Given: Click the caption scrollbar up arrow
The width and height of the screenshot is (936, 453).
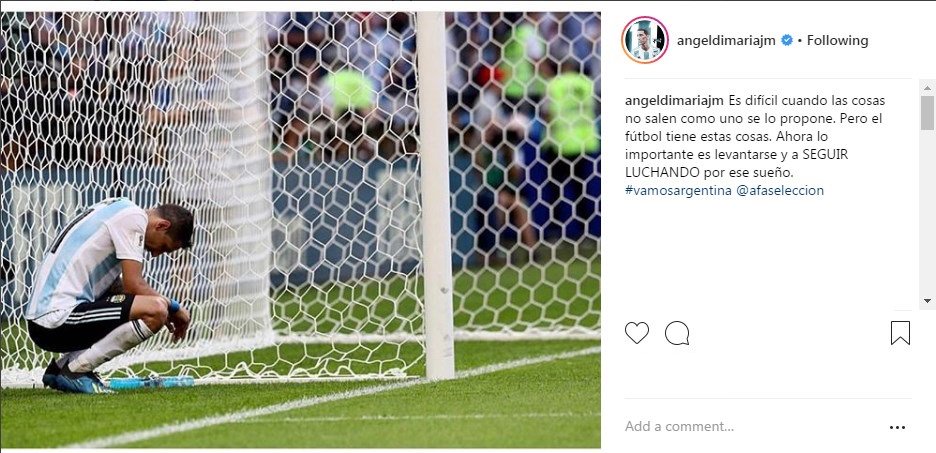Looking at the screenshot, I should click(x=927, y=87).
